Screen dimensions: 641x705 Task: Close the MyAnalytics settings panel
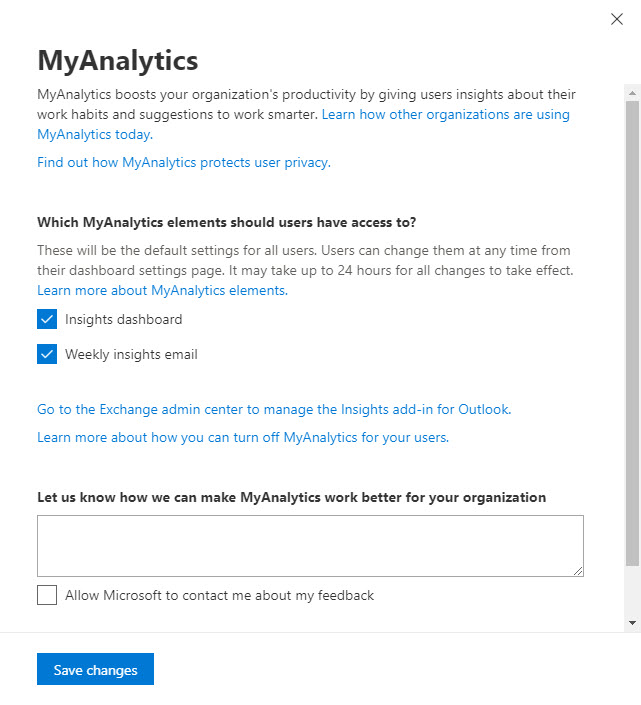(617, 19)
